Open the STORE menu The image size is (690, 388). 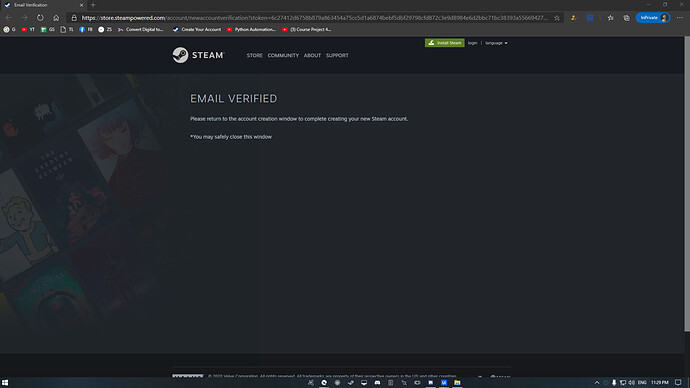tap(254, 55)
